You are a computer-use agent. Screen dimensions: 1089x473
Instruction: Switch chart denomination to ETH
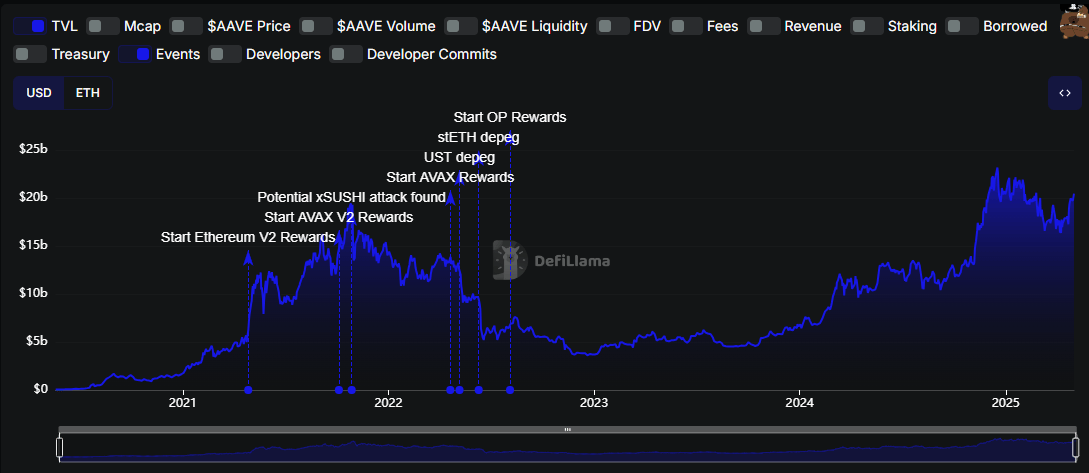(88, 93)
